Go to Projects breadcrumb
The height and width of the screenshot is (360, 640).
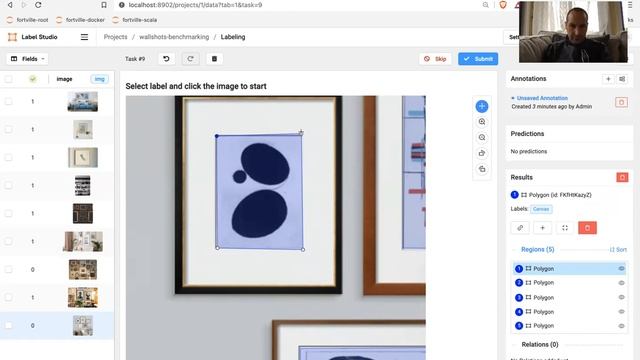pyautogui.click(x=116, y=37)
